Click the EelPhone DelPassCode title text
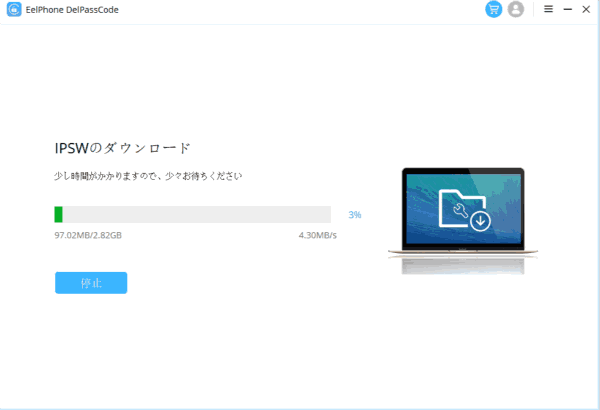 tap(72, 10)
